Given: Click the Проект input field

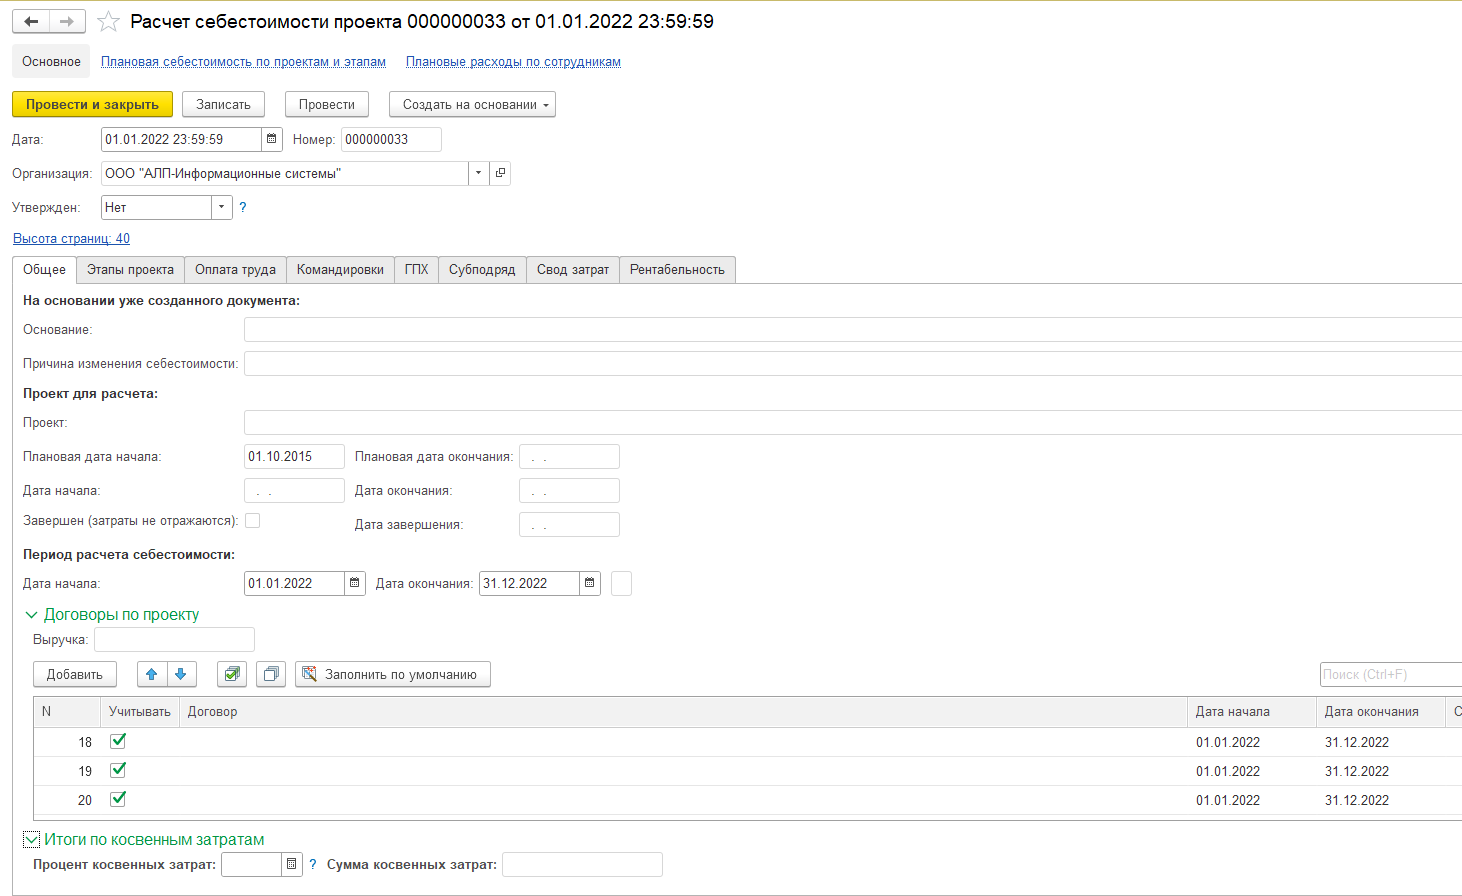Looking at the screenshot, I should coord(853,422).
